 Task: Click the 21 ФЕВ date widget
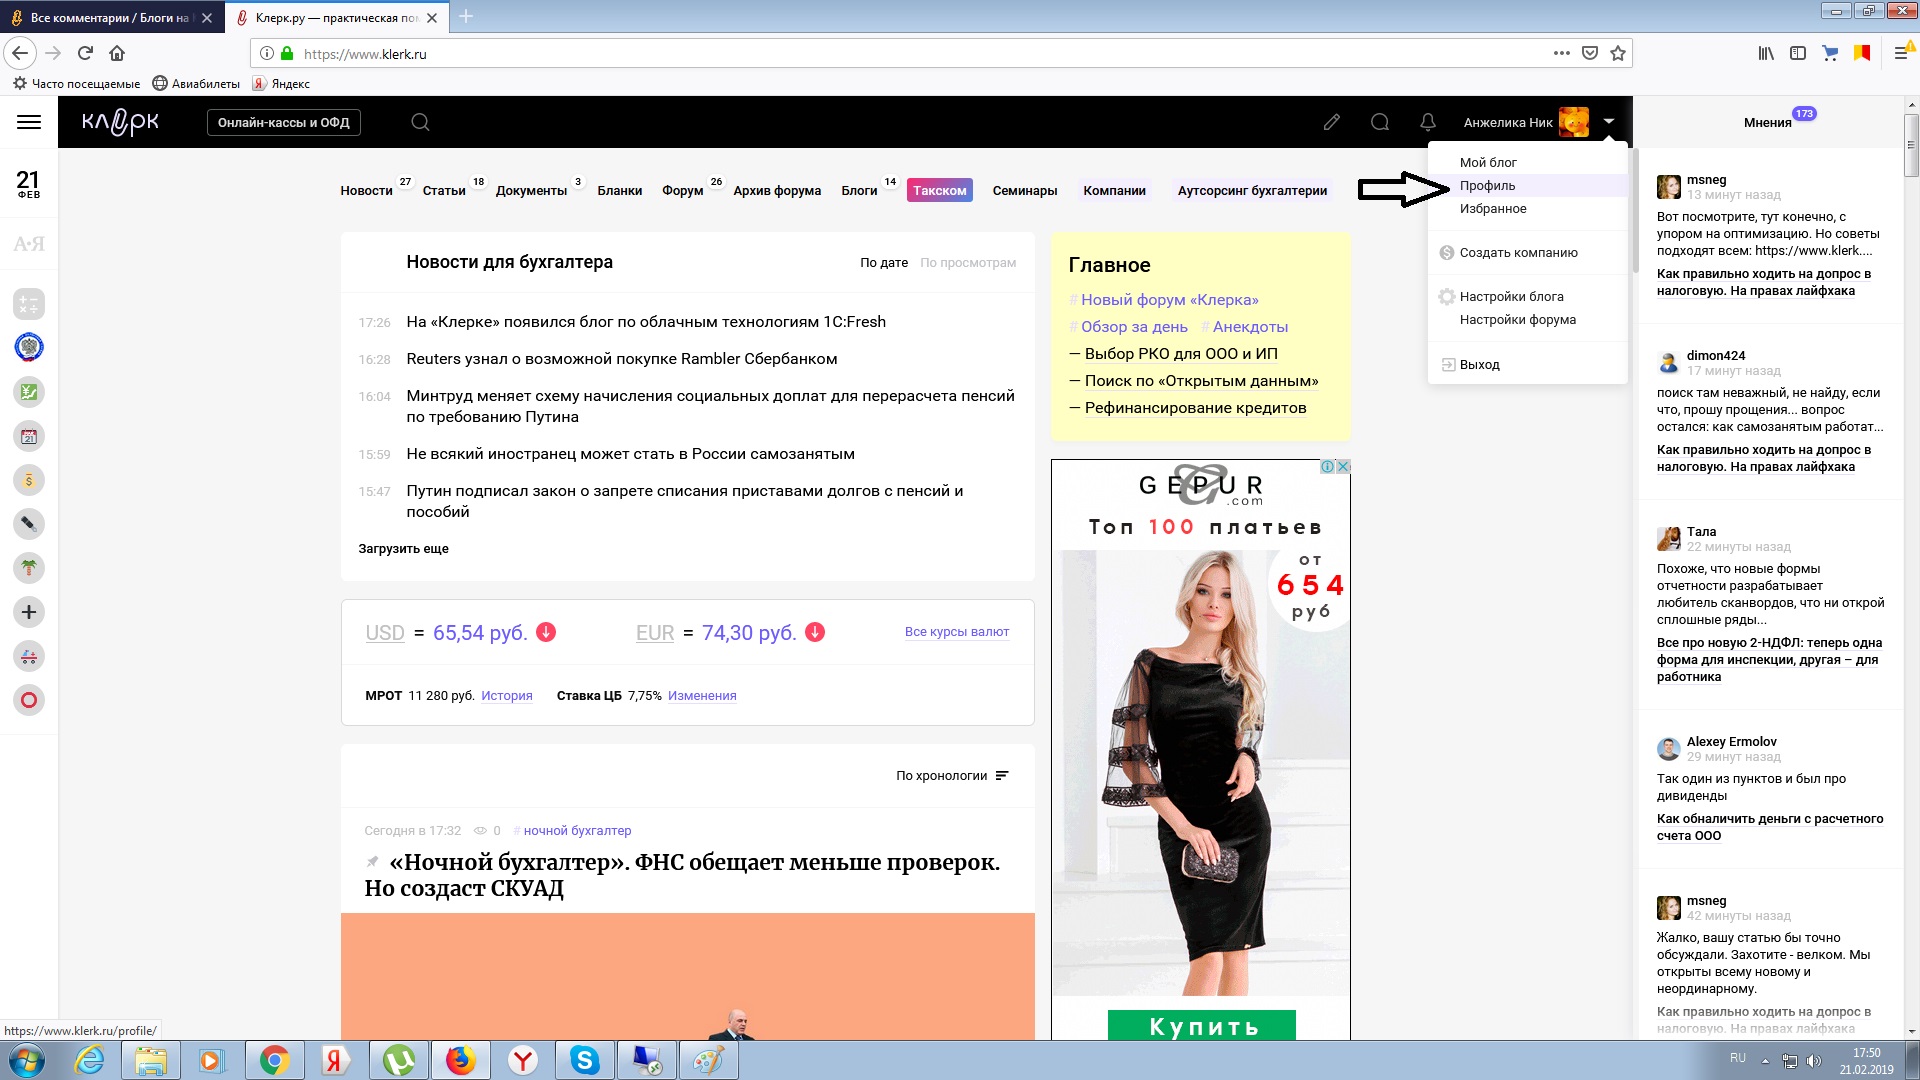point(29,184)
